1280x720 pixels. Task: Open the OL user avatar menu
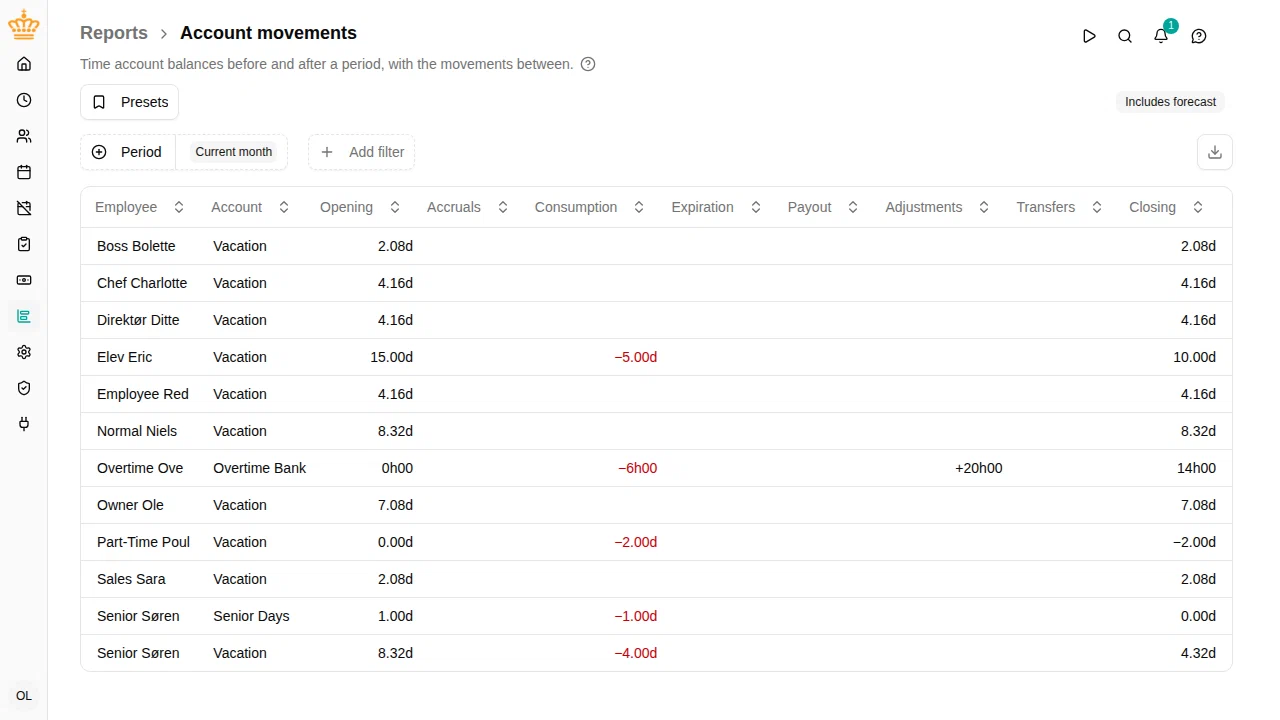click(x=24, y=696)
